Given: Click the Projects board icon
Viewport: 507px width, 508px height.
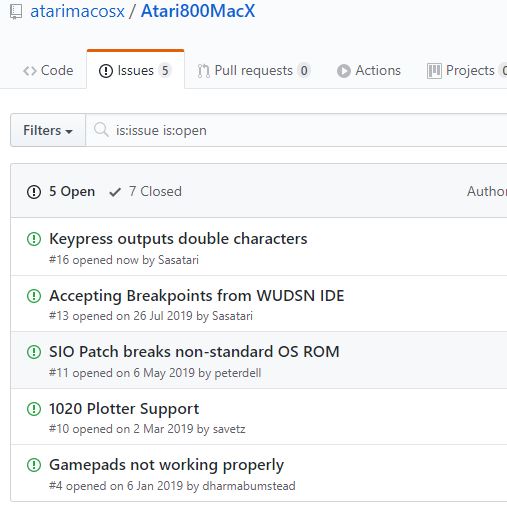Looking at the screenshot, I should pos(434,71).
